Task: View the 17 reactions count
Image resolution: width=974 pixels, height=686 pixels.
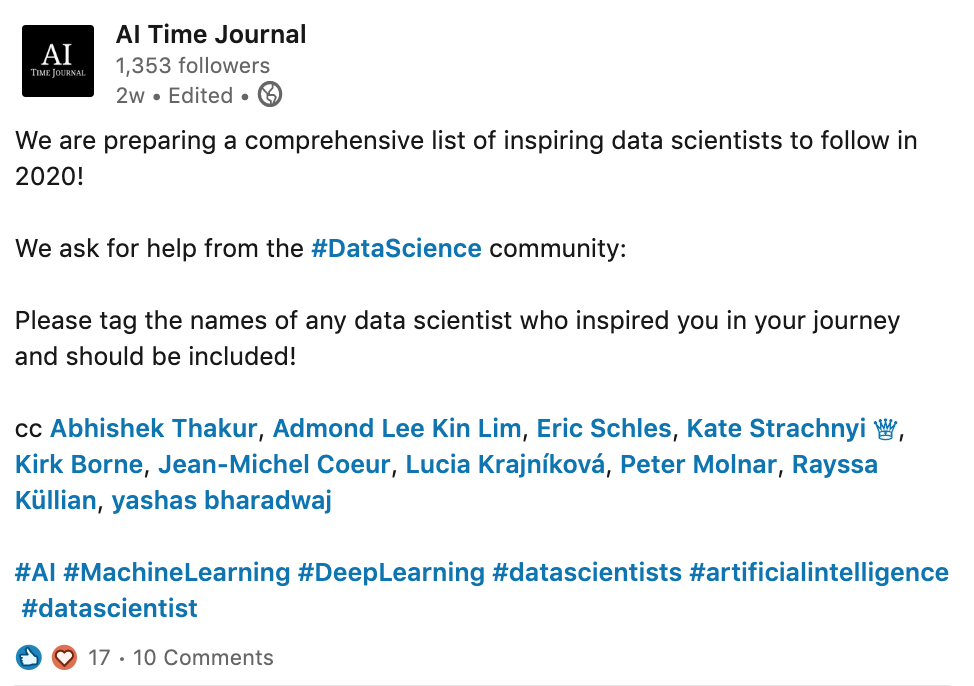Action: pos(99,657)
